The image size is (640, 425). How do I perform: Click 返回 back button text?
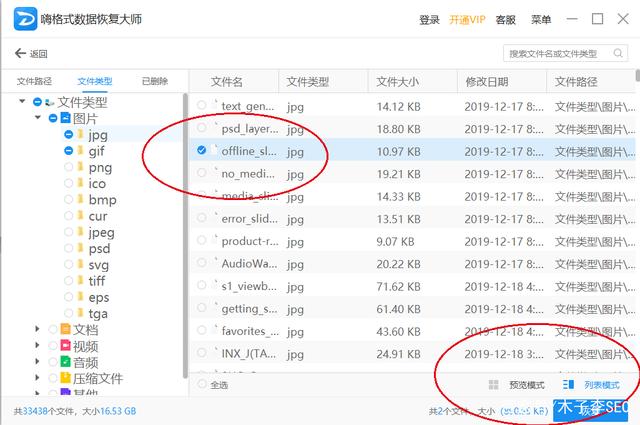pos(38,53)
